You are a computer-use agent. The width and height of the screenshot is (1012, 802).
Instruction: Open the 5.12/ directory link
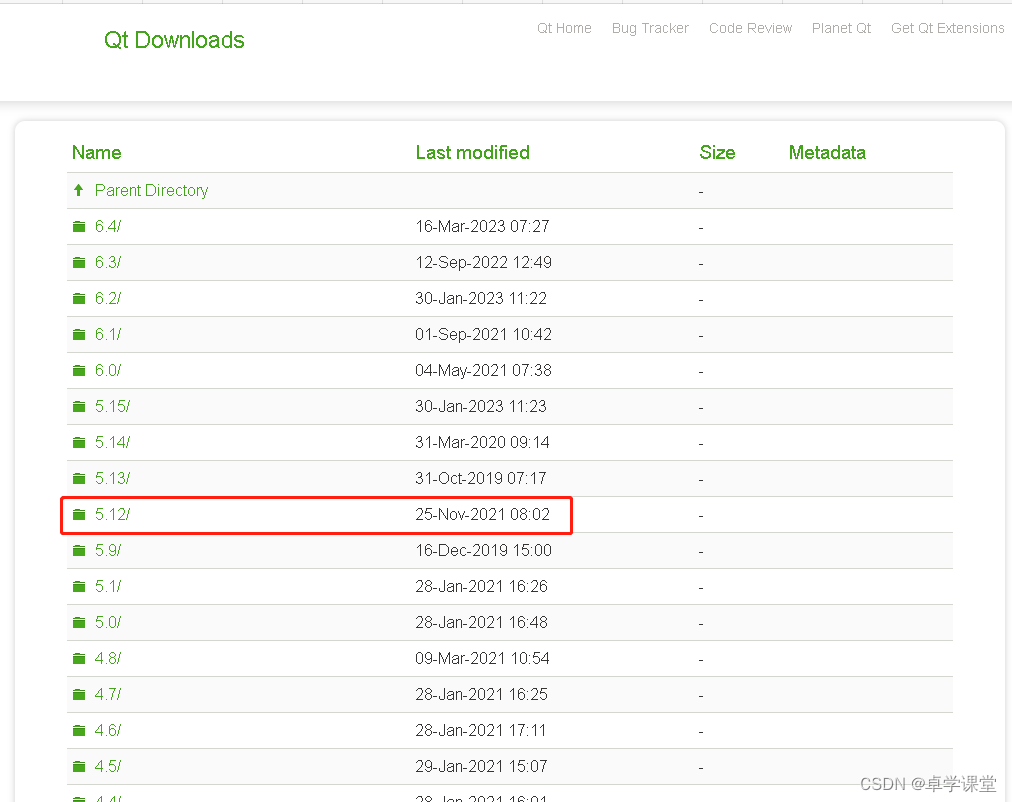[112, 515]
